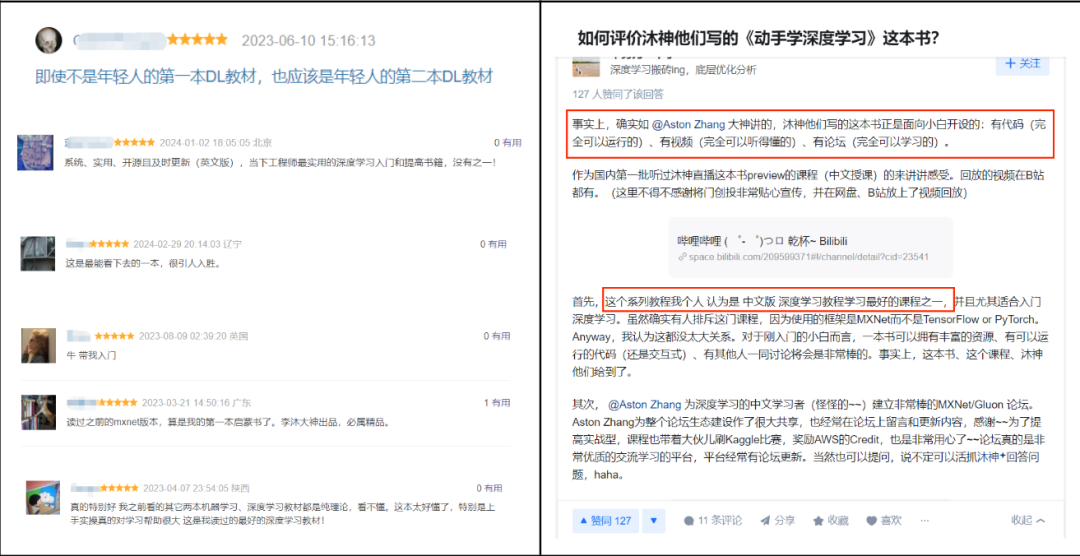The height and width of the screenshot is (556, 1080).
Task: Click the answer author's avatar image
Action: 588,64
